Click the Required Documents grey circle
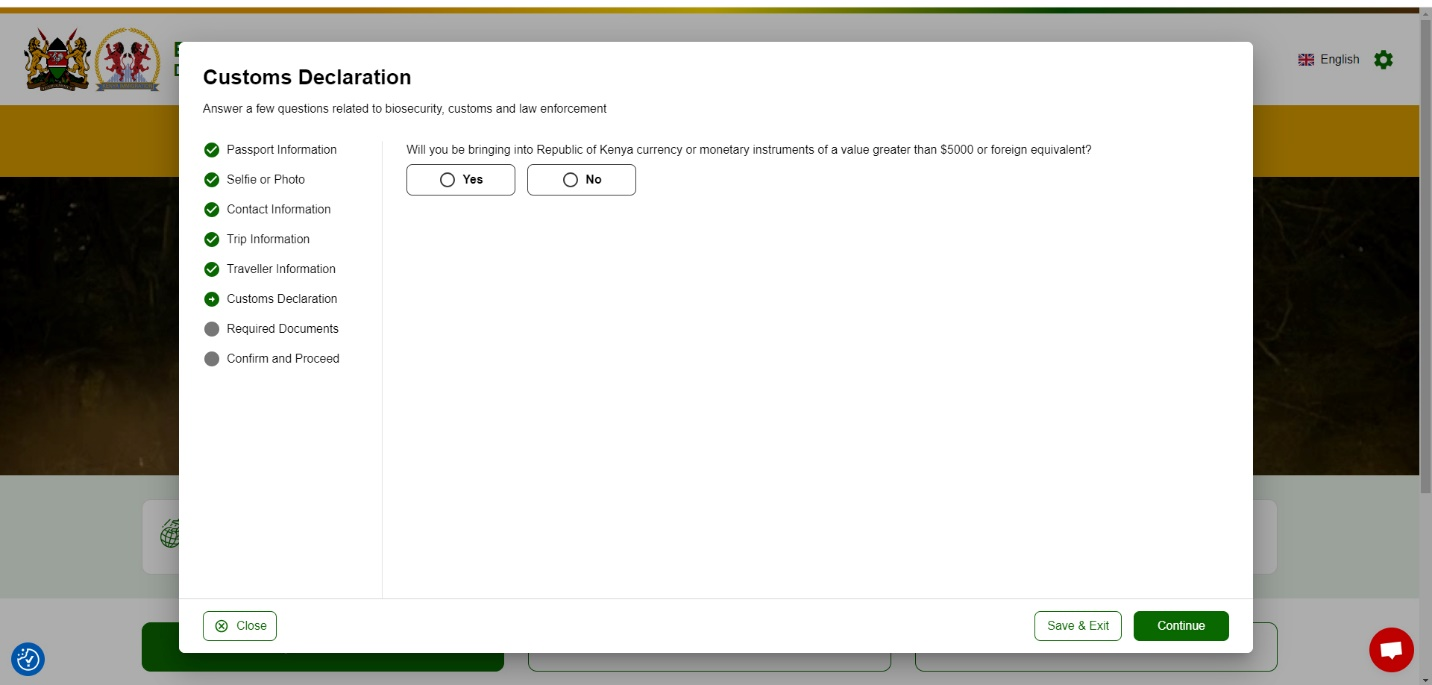 (211, 329)
